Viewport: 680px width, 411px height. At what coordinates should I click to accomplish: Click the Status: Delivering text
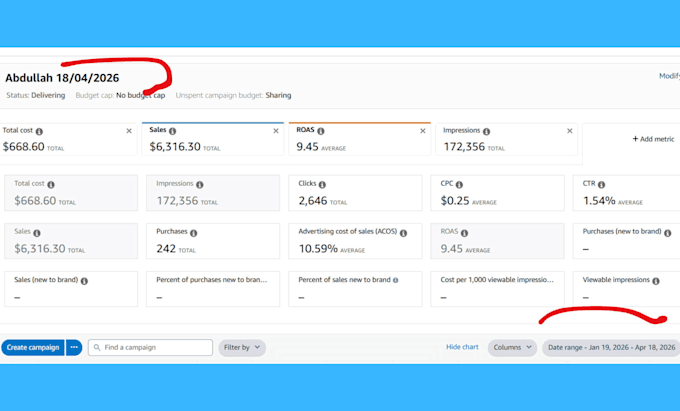[36, 95]
